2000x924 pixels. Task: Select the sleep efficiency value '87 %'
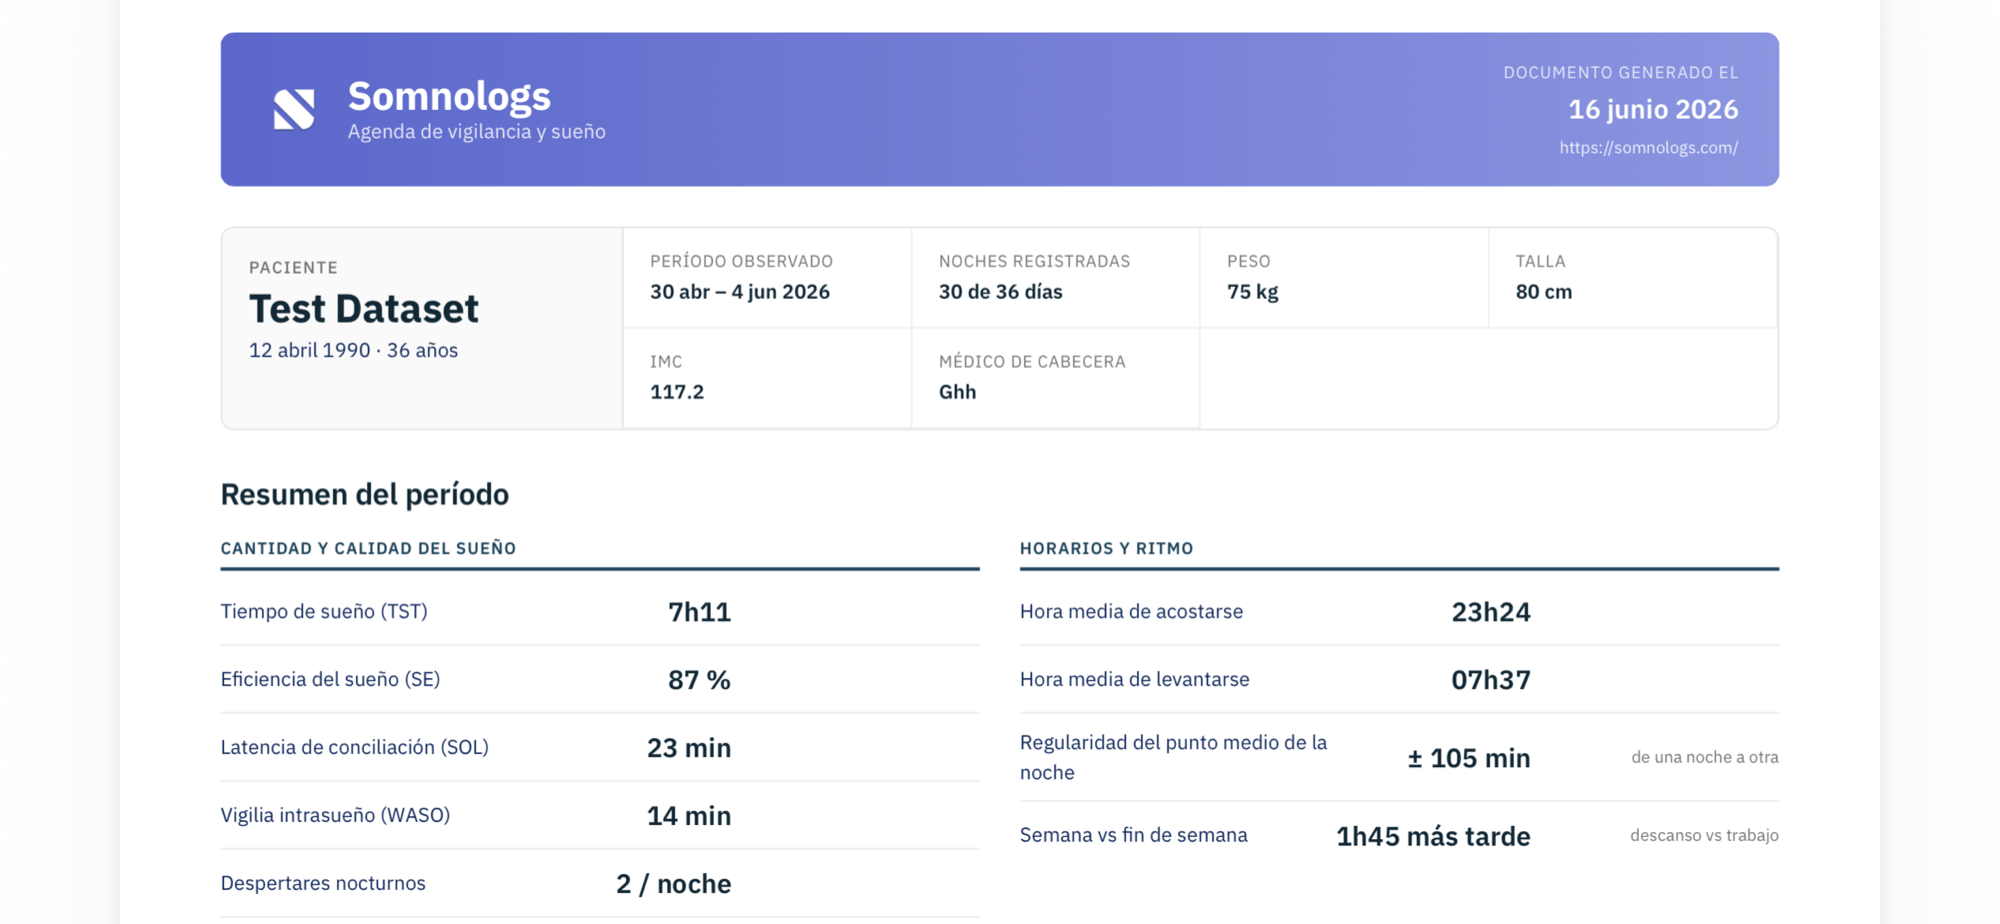pos(699,680)
